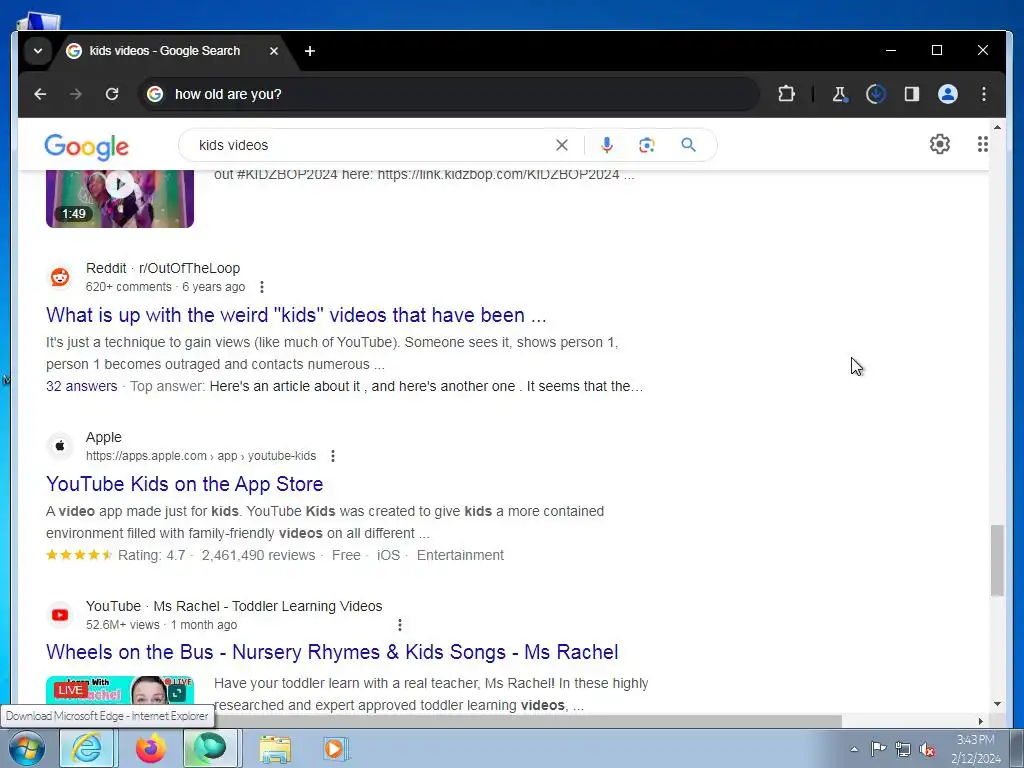Open the Action Center flag icon
Screen dimensions: 1024x768
tap(878, 749)
